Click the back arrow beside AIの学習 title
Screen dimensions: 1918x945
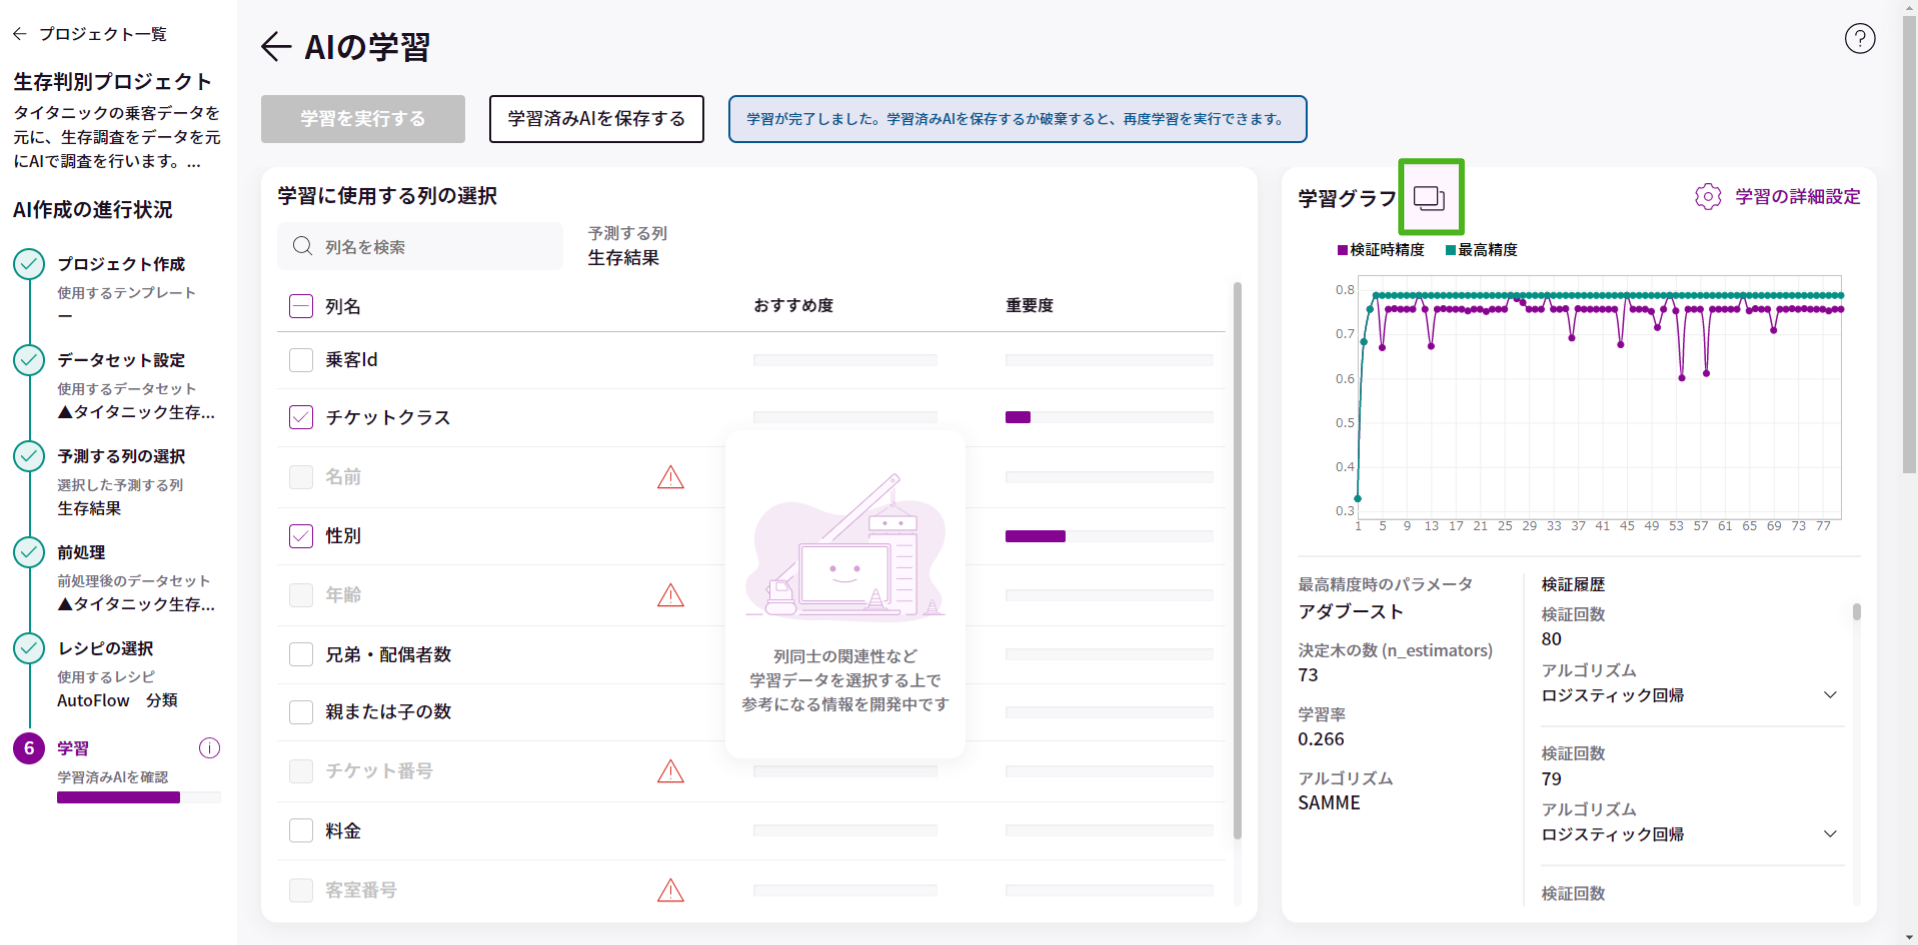click(x=276, y=46)
